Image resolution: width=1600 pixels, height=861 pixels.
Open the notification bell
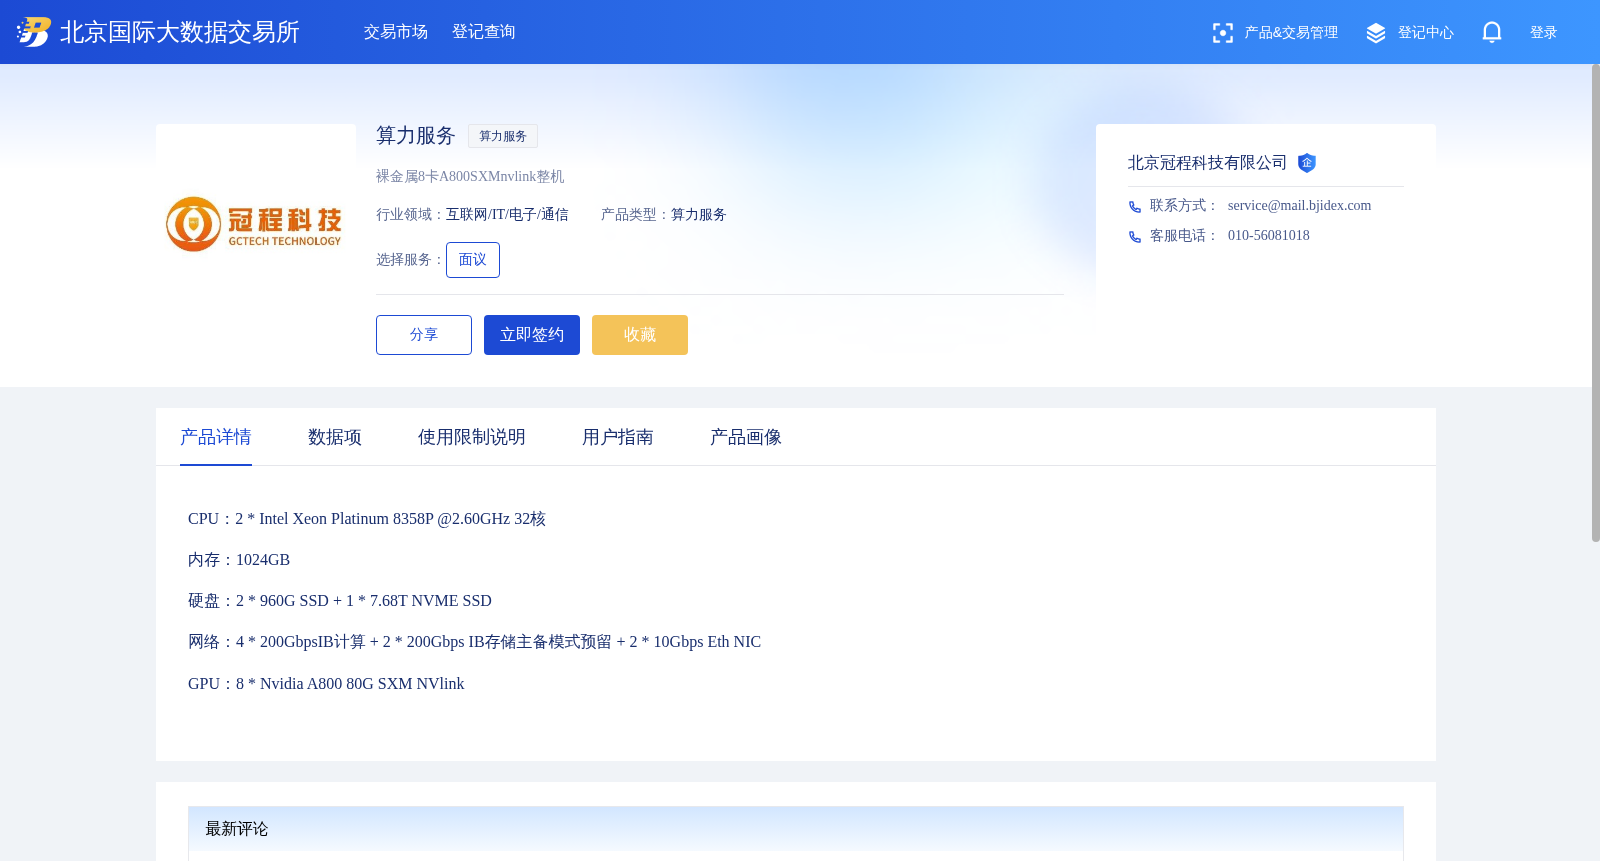tap(1492, 32)
